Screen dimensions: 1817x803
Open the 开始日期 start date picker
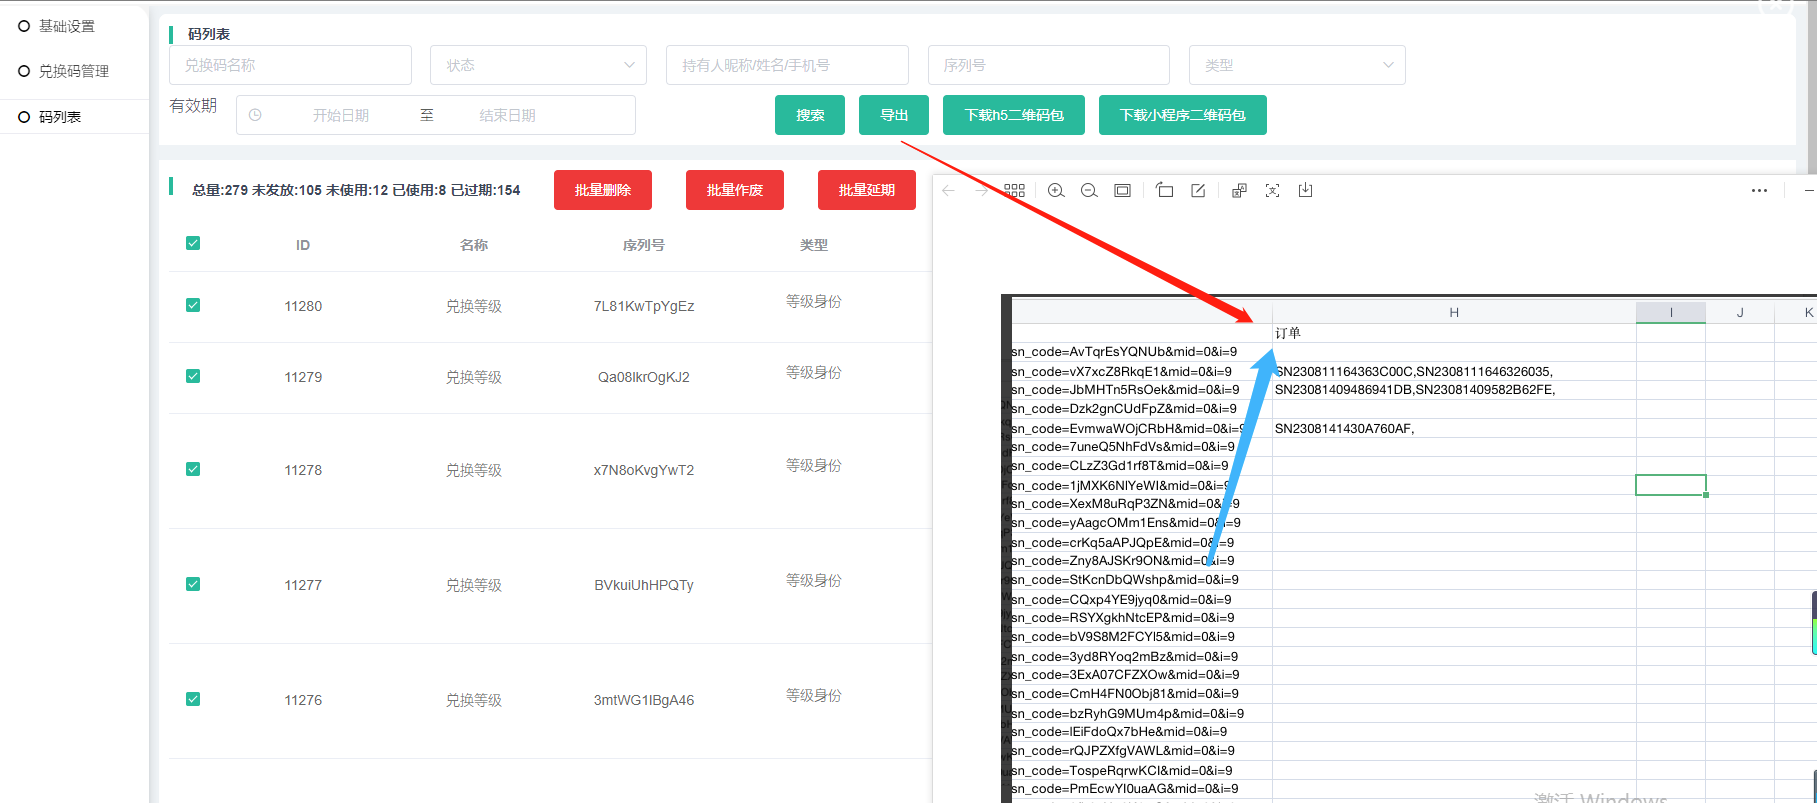point(340,115)
